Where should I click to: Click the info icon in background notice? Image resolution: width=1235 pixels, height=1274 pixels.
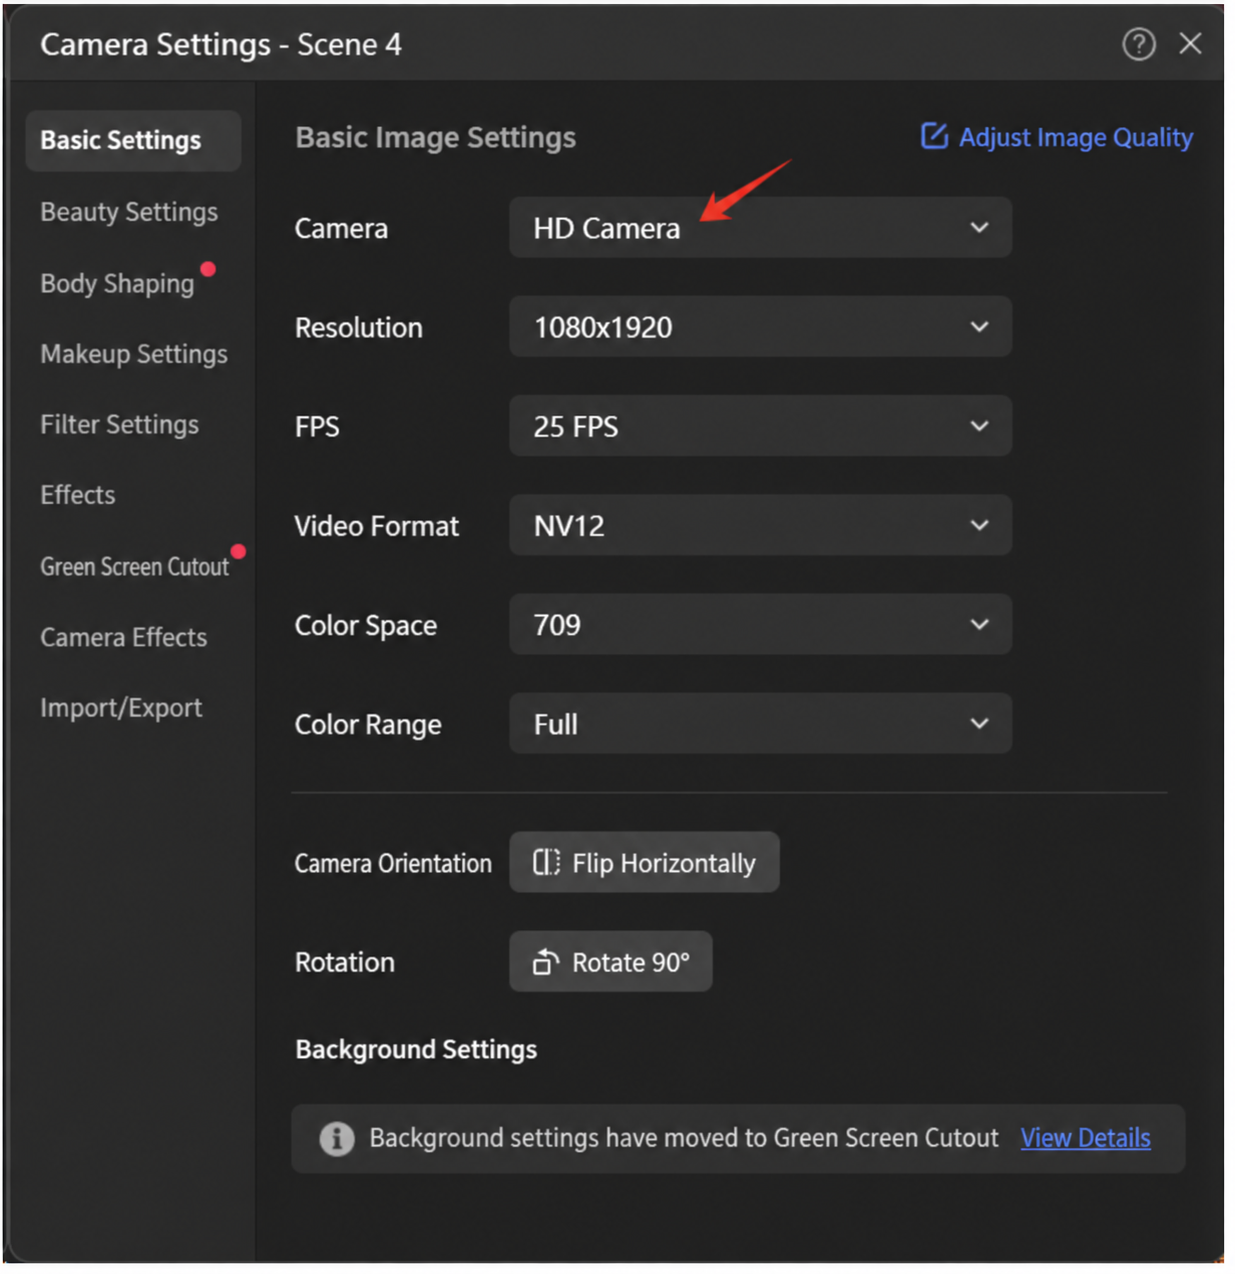coord(337,1138)
